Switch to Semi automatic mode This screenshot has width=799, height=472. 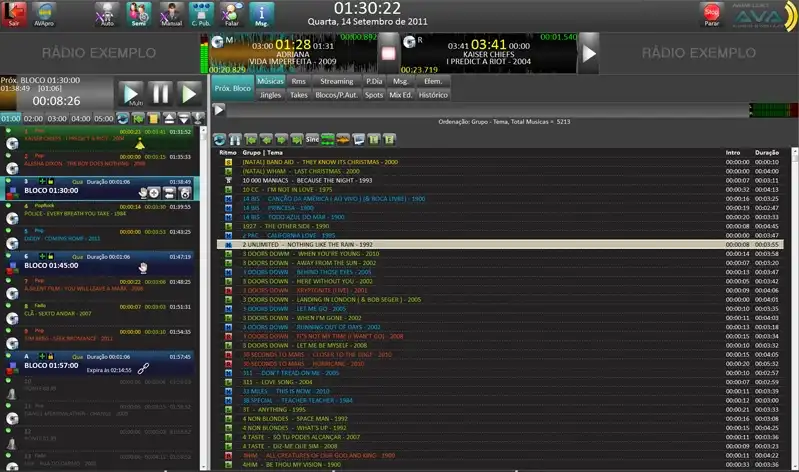pyautogui.click(x=139, y=14)
